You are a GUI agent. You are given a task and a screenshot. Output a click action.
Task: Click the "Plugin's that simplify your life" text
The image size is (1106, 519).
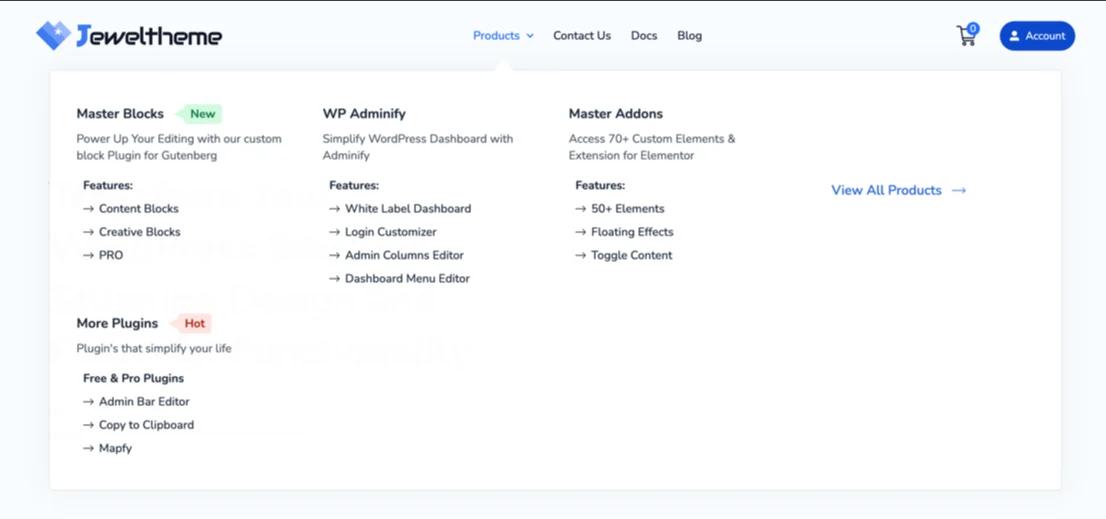pyautogui.click(x=154, y=348)
